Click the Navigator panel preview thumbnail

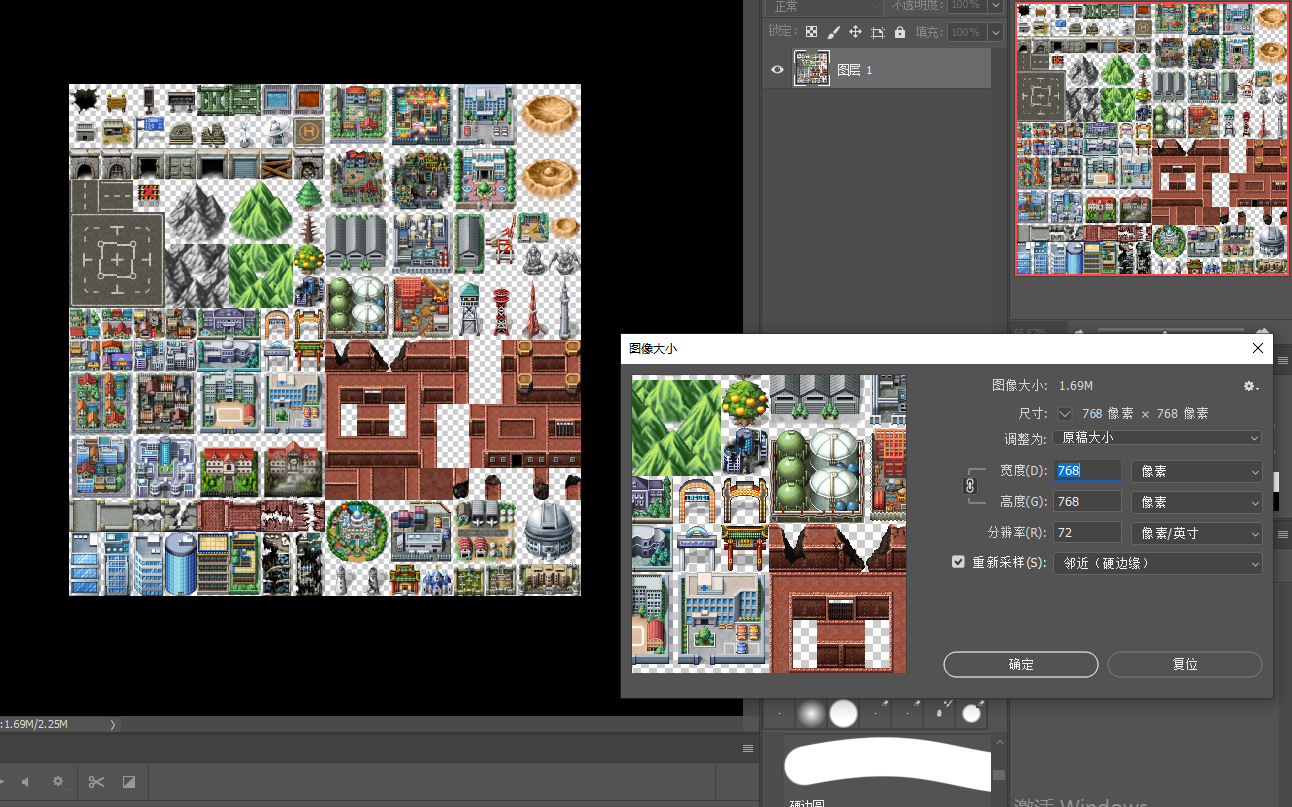pyautogui.click(x=1152, y=138)
